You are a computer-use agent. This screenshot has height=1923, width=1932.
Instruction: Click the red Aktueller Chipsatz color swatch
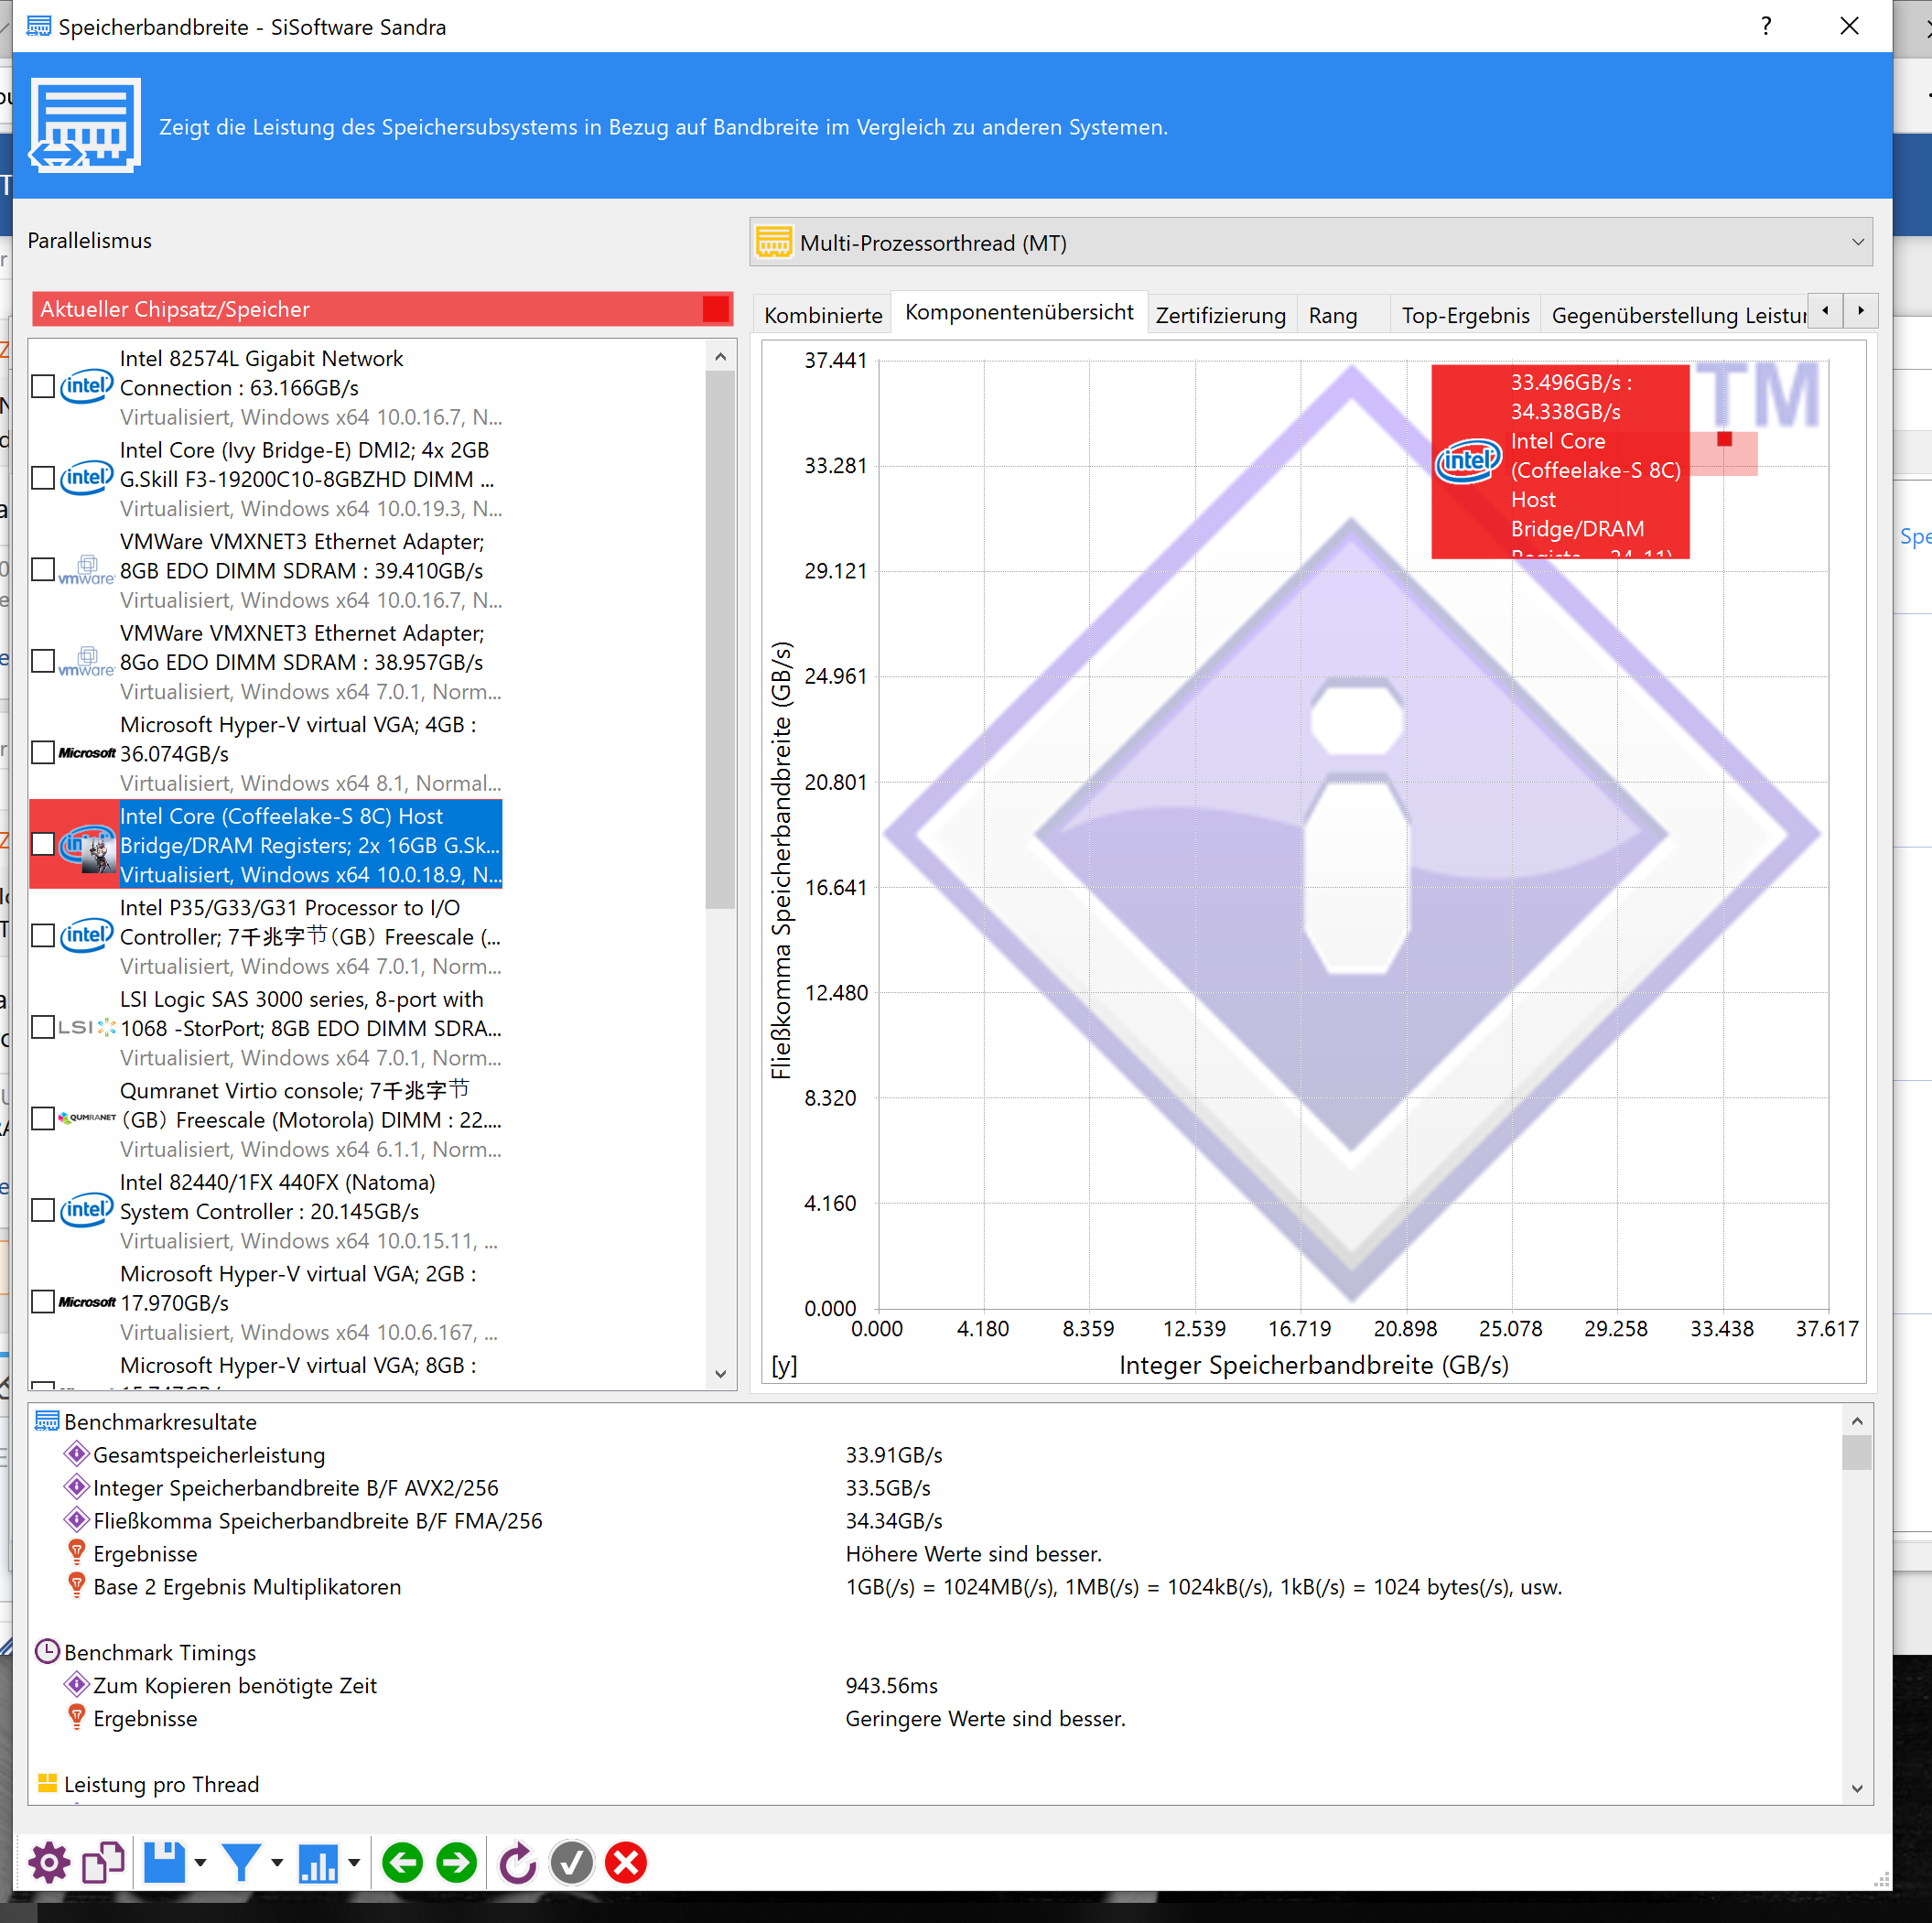(x=715, y=309)
